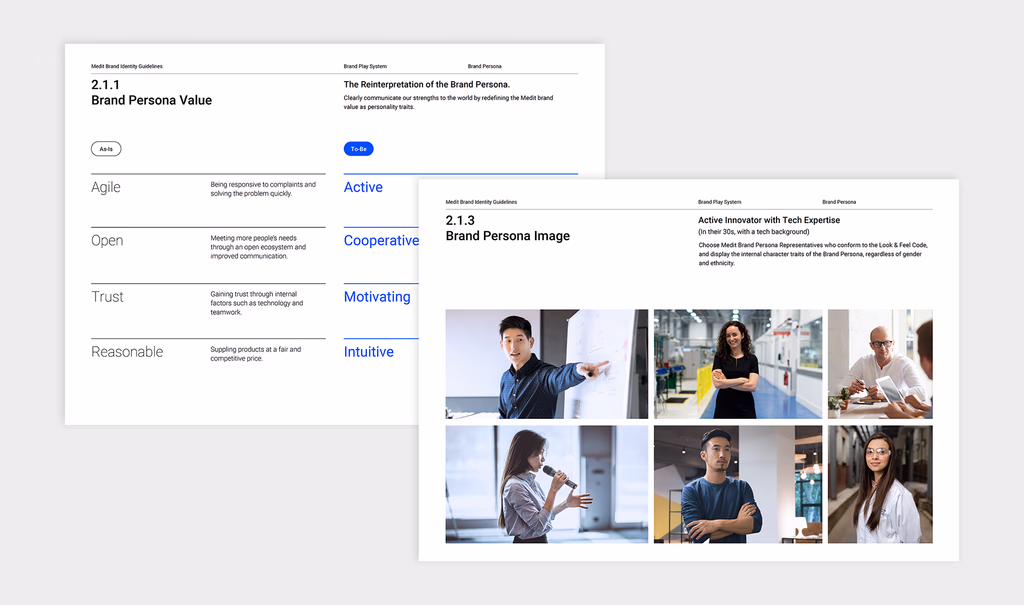
Task: Click the blue To-Be pill button
Action: tap(359, 149)
